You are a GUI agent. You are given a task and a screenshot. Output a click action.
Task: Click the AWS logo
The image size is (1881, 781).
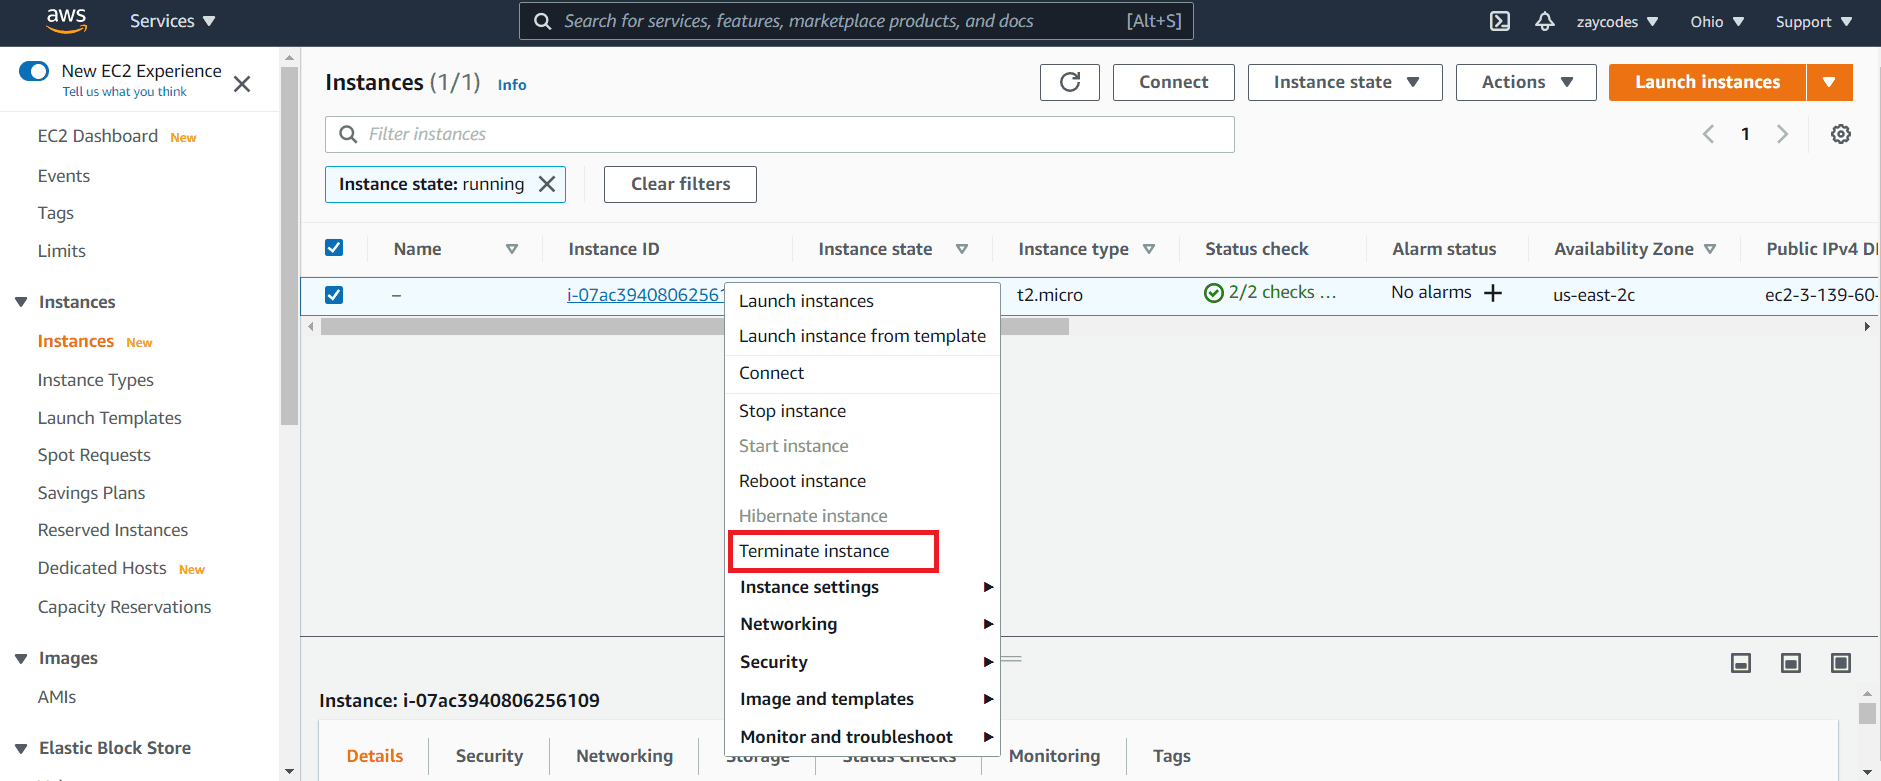coord(66,20)
